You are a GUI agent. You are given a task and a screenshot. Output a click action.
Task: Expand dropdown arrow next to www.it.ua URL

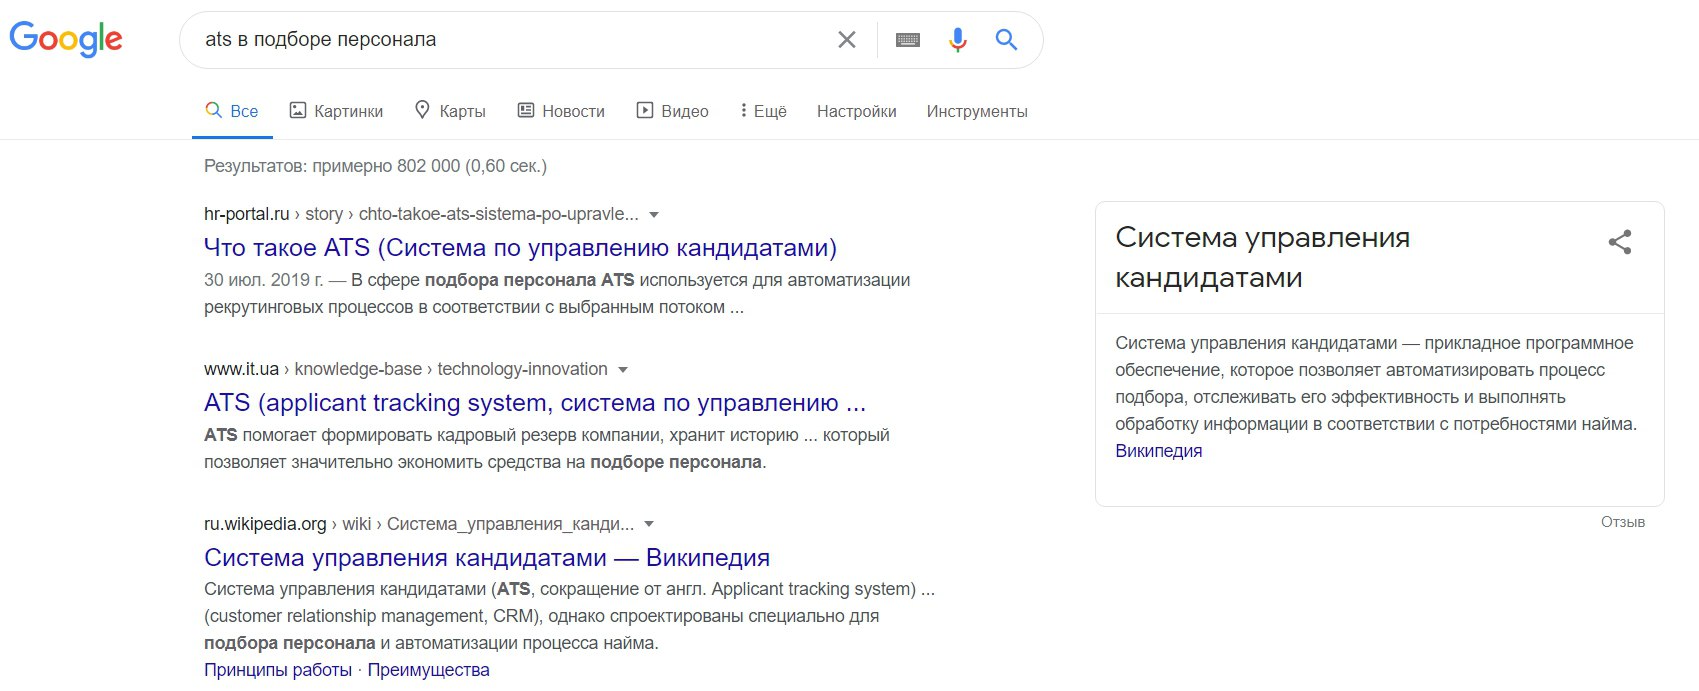(623, 370)
